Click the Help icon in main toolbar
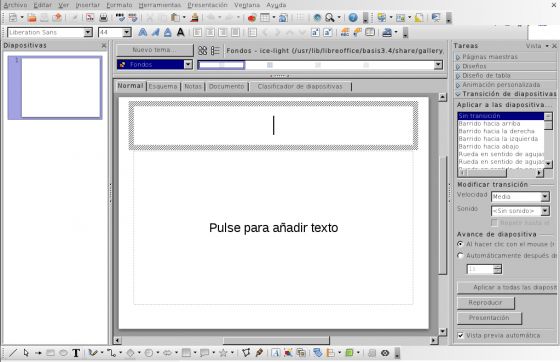 click(x=353, y=17)
